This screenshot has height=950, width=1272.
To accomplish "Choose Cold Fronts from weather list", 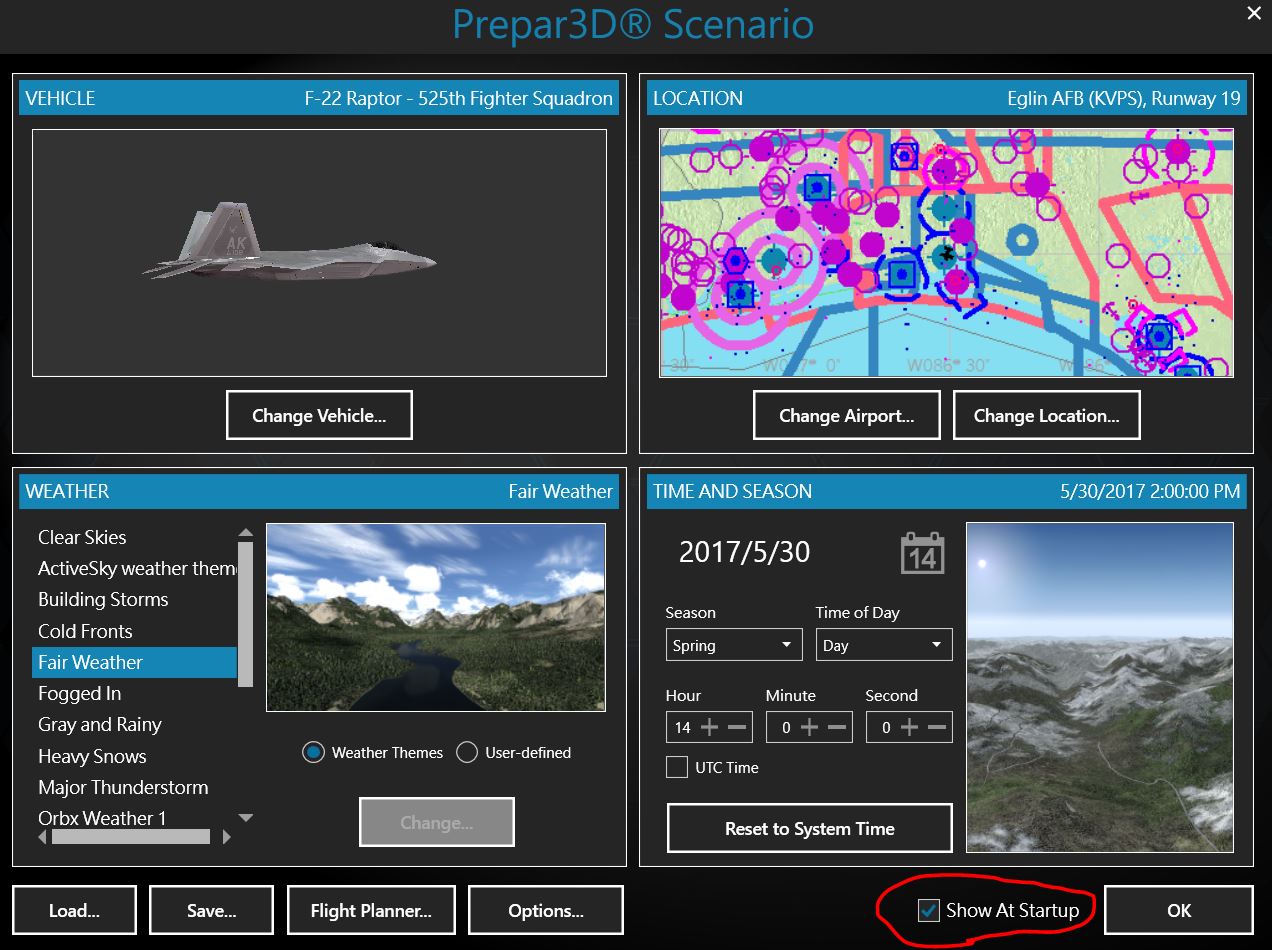I will (x=85, y=631).
